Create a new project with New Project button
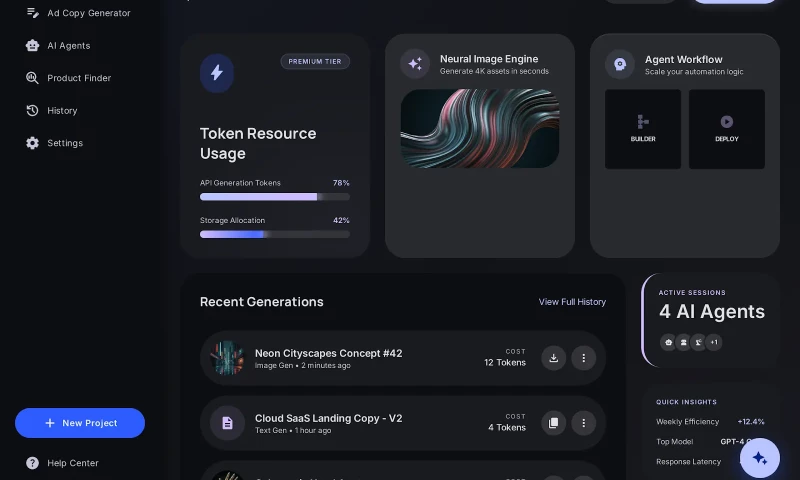This screenshot has width=800, height=480. tap(80, 423)
